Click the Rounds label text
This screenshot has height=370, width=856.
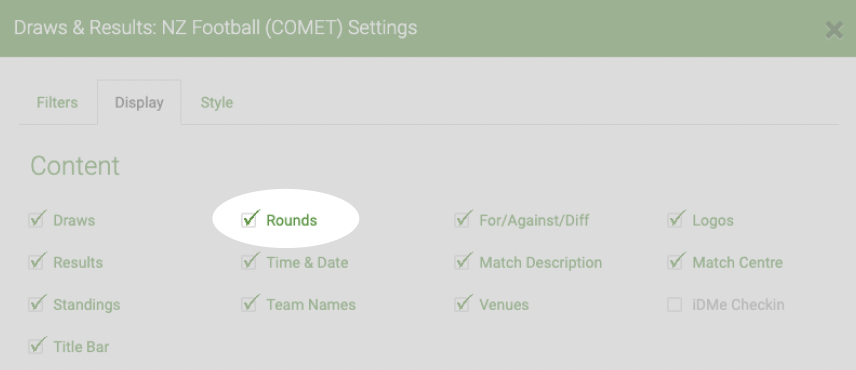click(292, 220)
